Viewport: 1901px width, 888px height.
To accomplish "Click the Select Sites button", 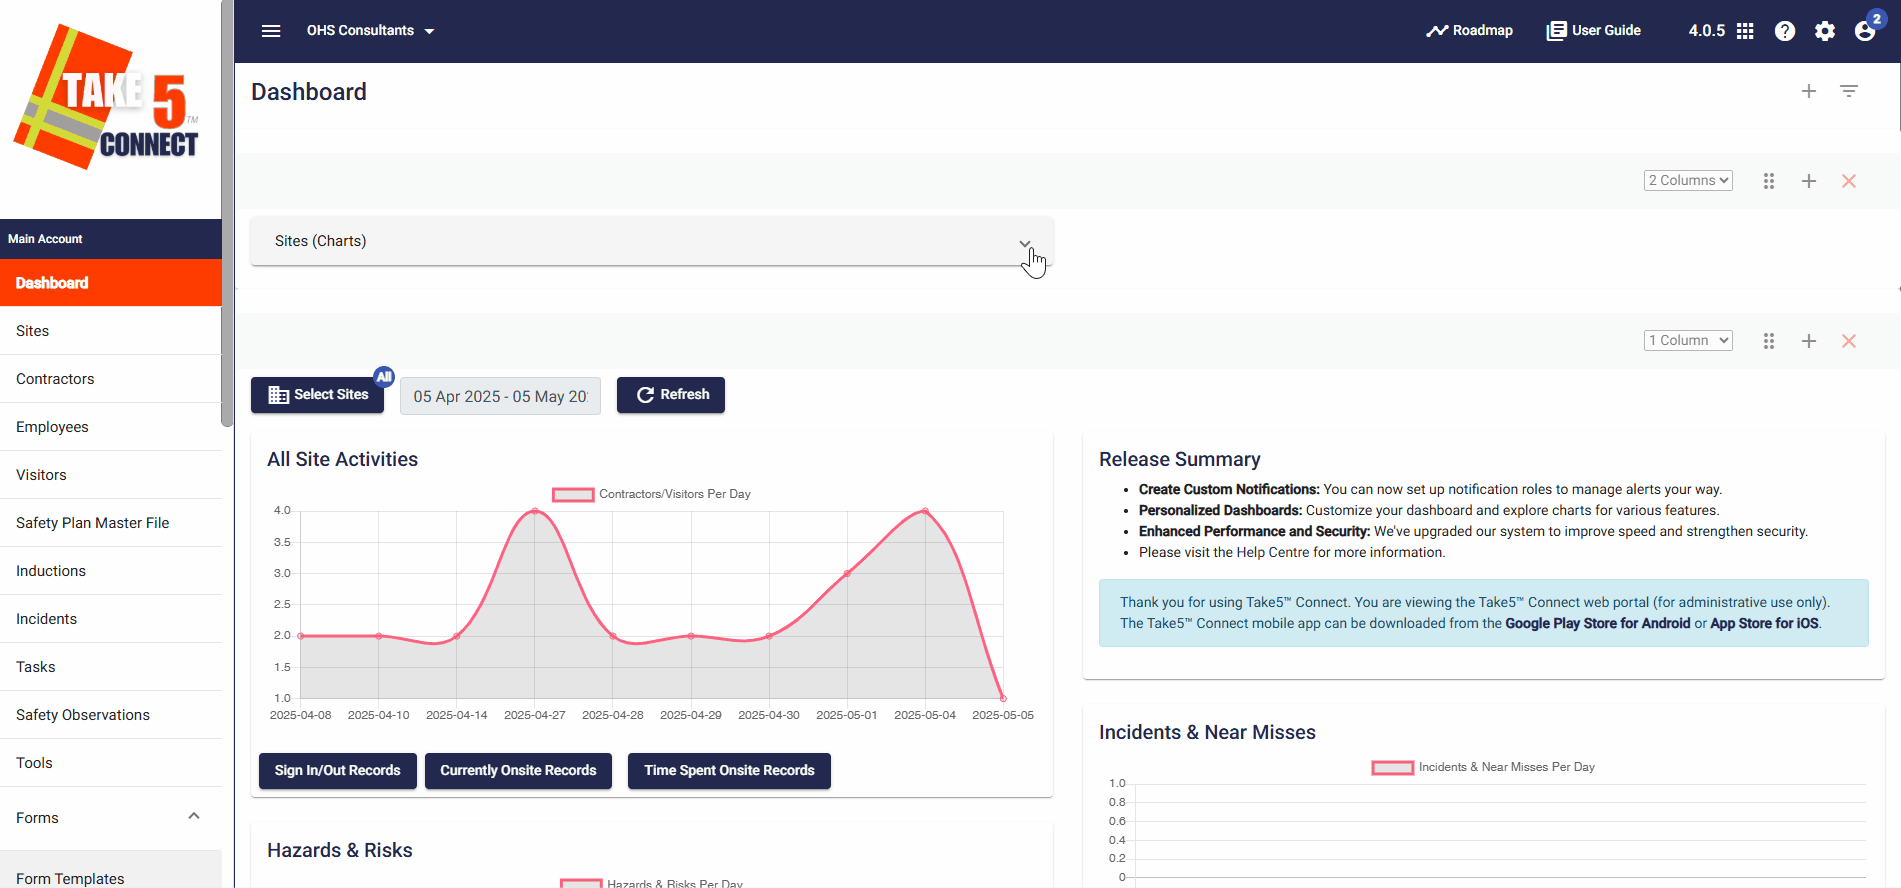I will point(318,395).
